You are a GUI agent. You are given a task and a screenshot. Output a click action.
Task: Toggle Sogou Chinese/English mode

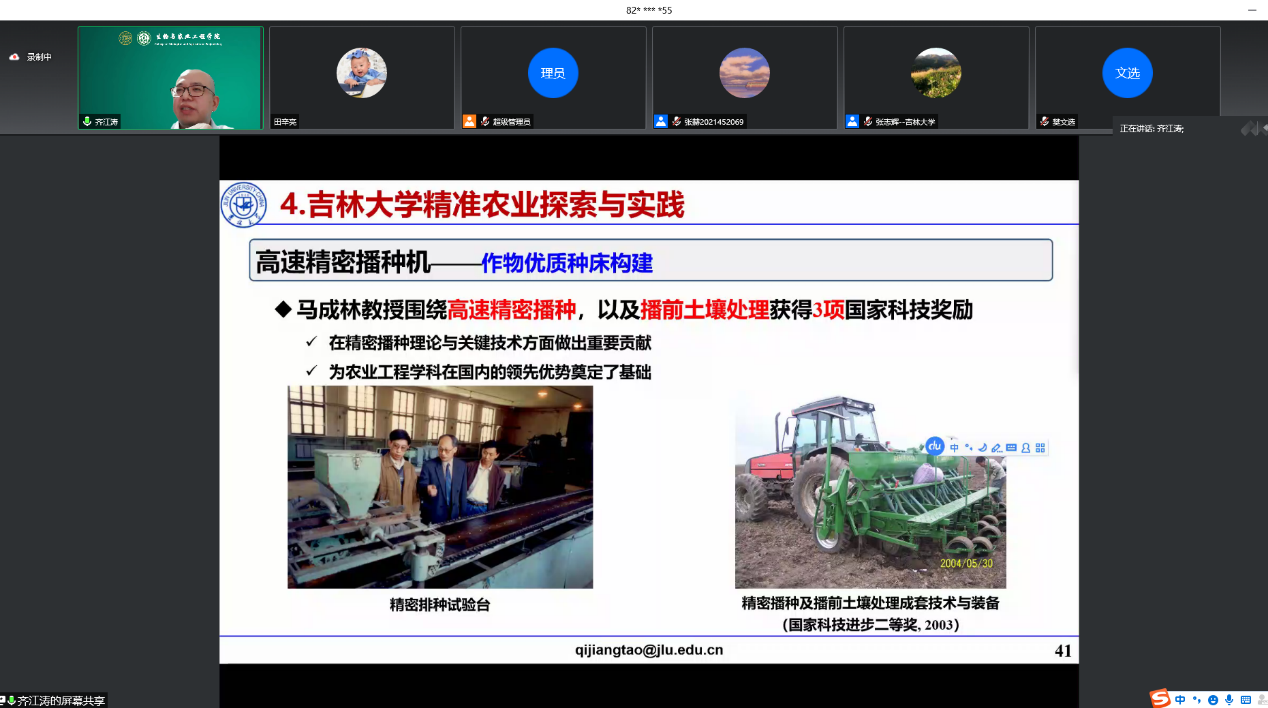click(1180, 699)
